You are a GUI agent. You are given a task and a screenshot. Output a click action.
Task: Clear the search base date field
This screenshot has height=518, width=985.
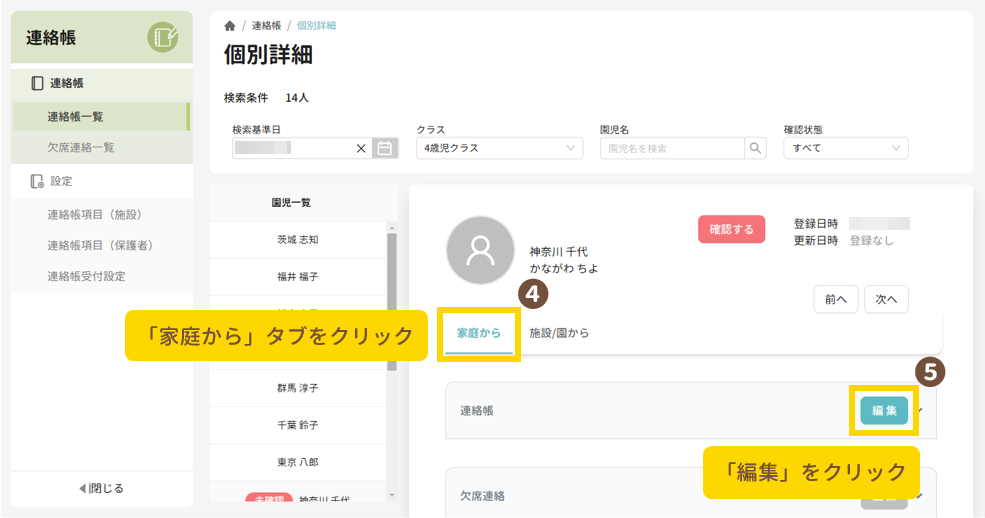[x=361, y=148]
